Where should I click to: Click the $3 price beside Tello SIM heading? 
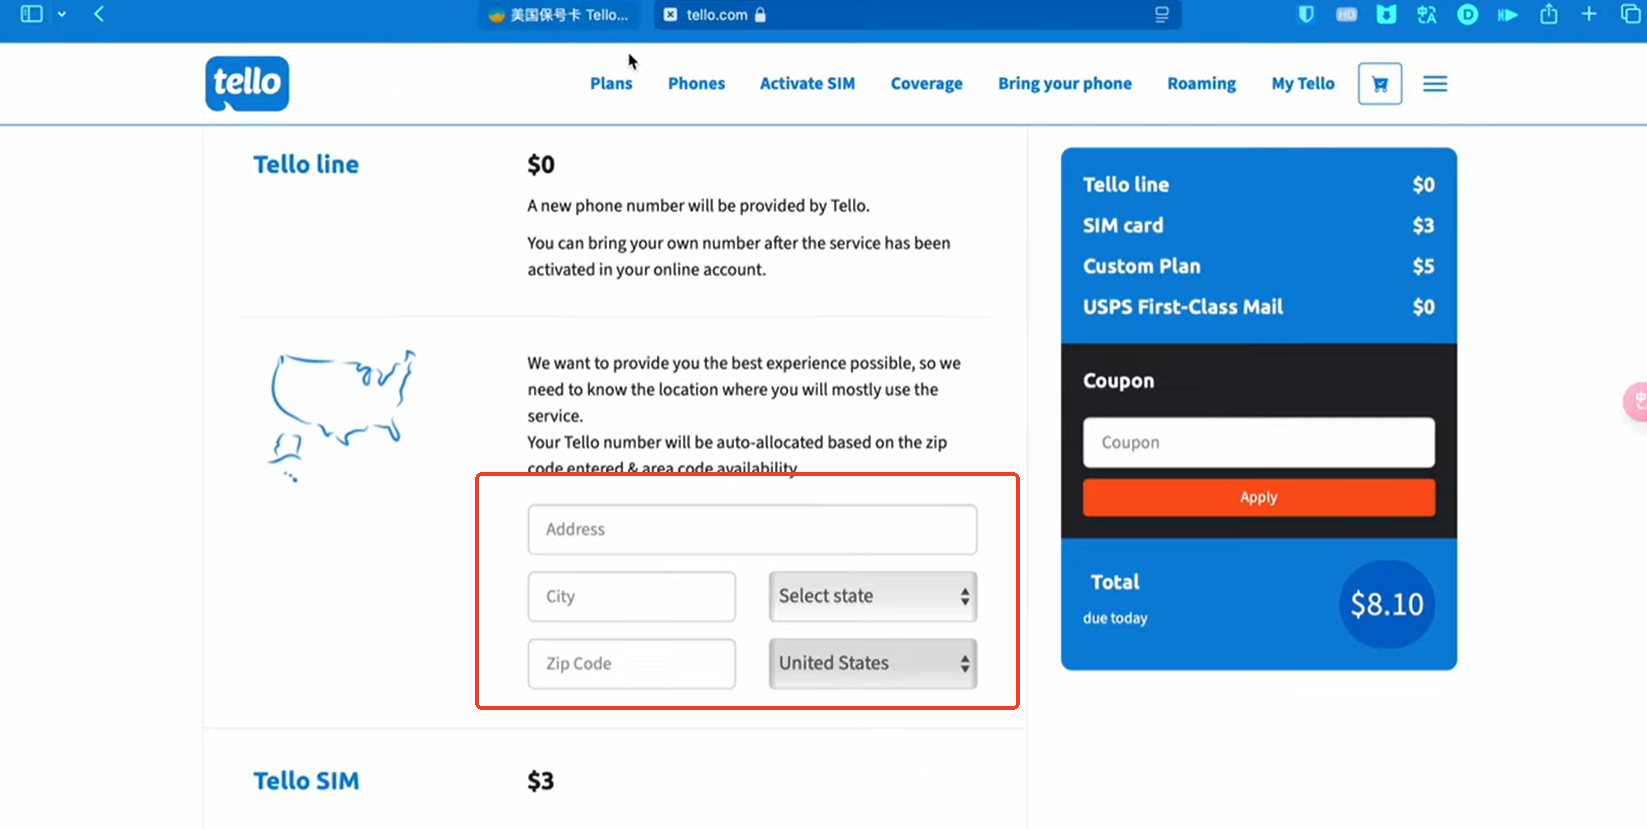point(540,781)
